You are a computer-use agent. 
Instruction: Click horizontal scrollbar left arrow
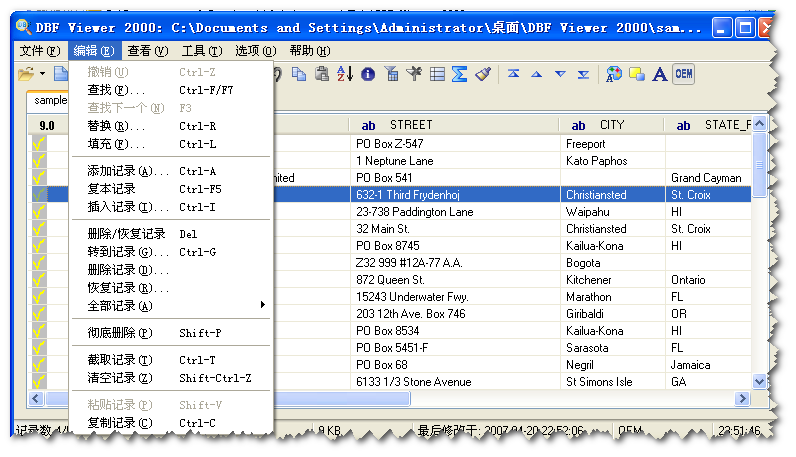tap(36, 399)
